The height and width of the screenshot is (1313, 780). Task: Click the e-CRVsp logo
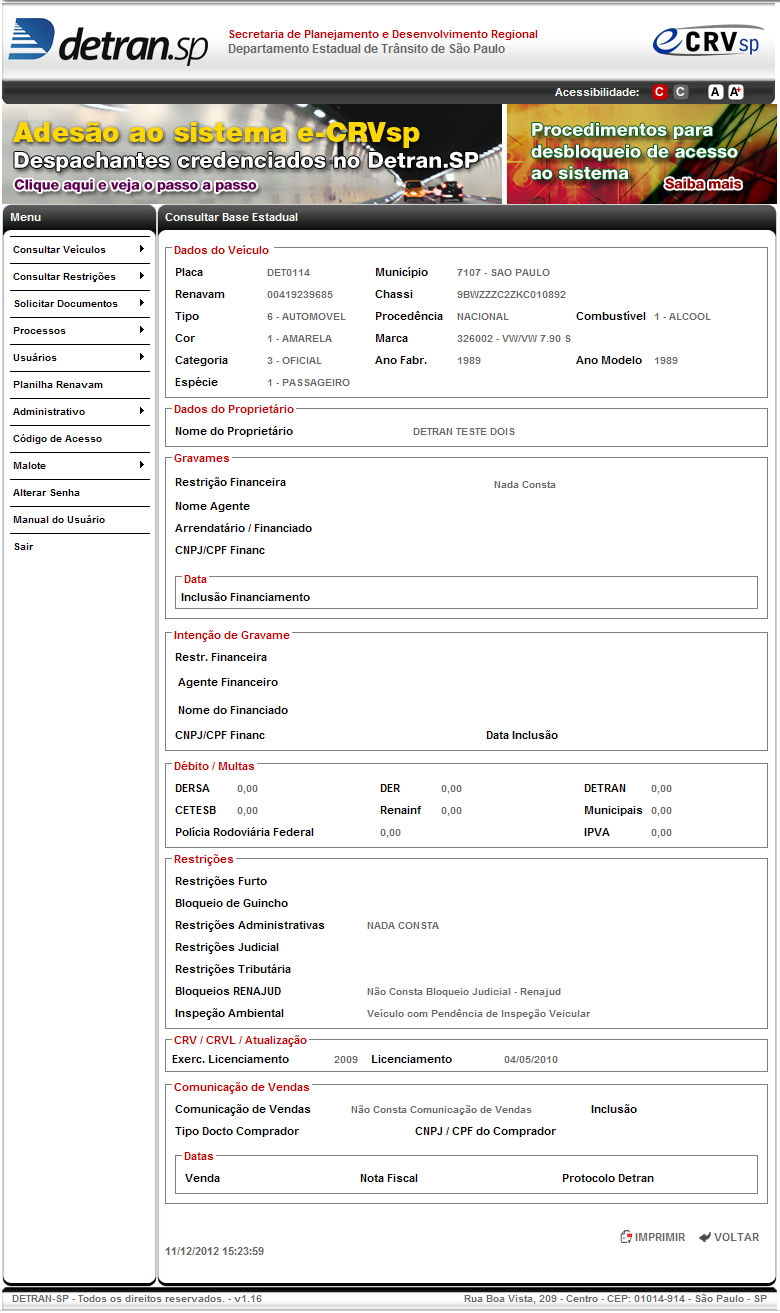pos(708,41)
